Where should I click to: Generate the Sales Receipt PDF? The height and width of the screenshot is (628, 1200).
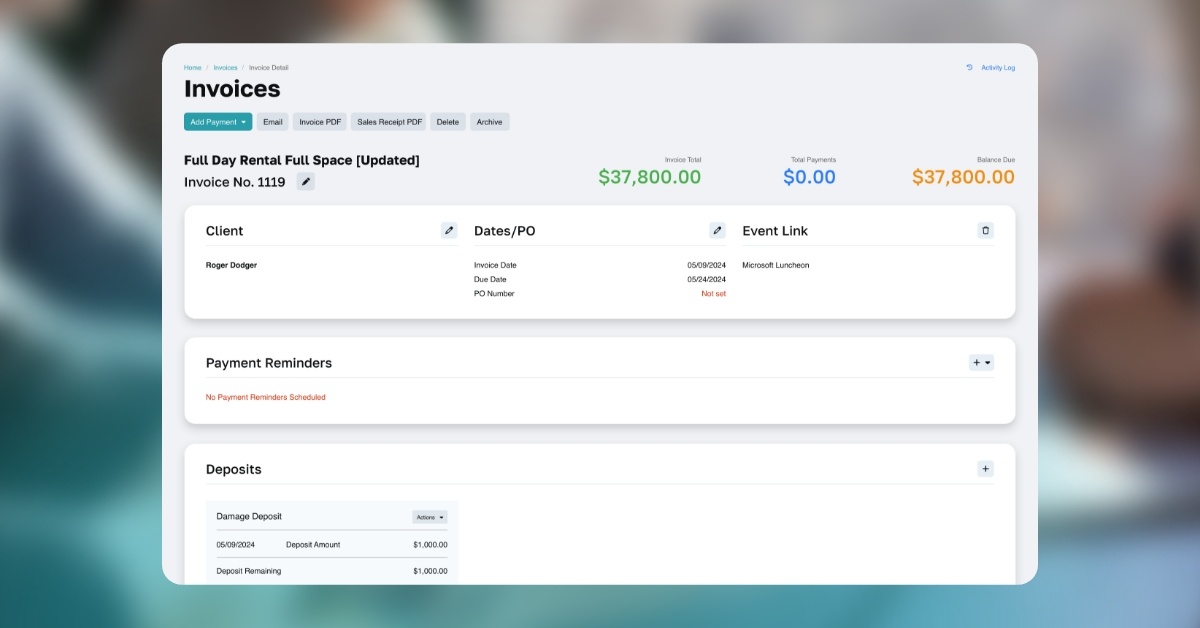tap(389, 122)
